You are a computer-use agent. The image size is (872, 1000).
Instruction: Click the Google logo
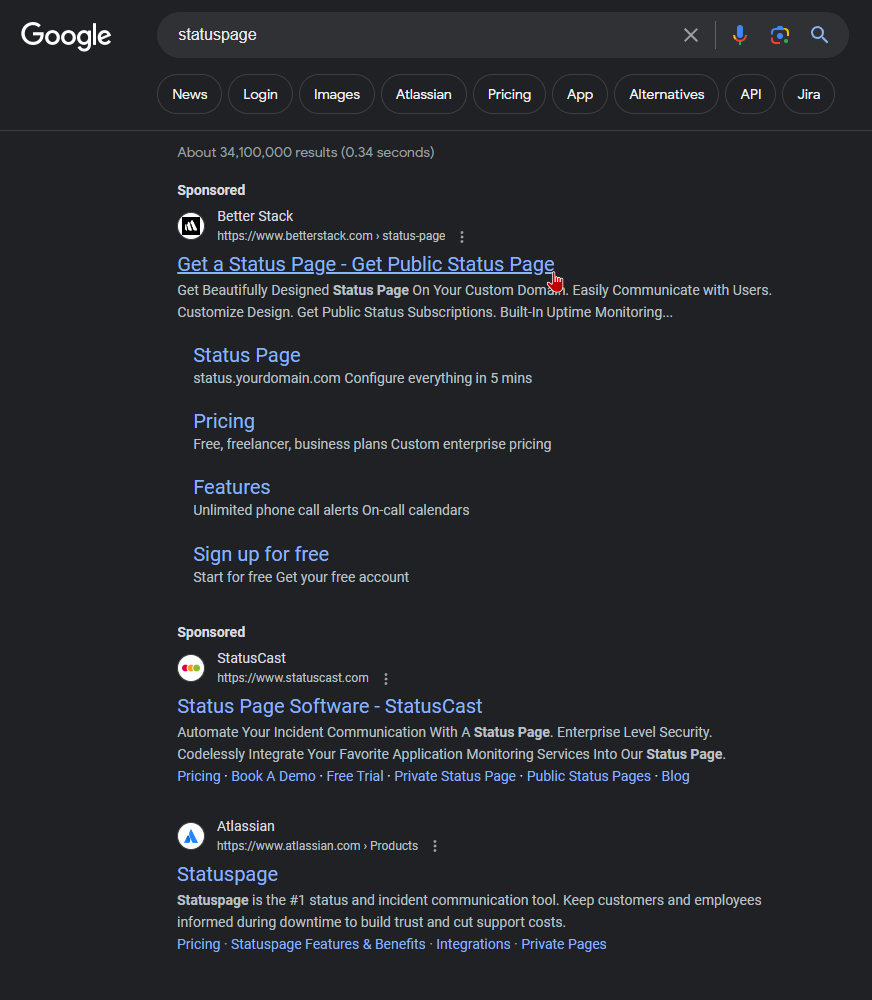(66, 36)
